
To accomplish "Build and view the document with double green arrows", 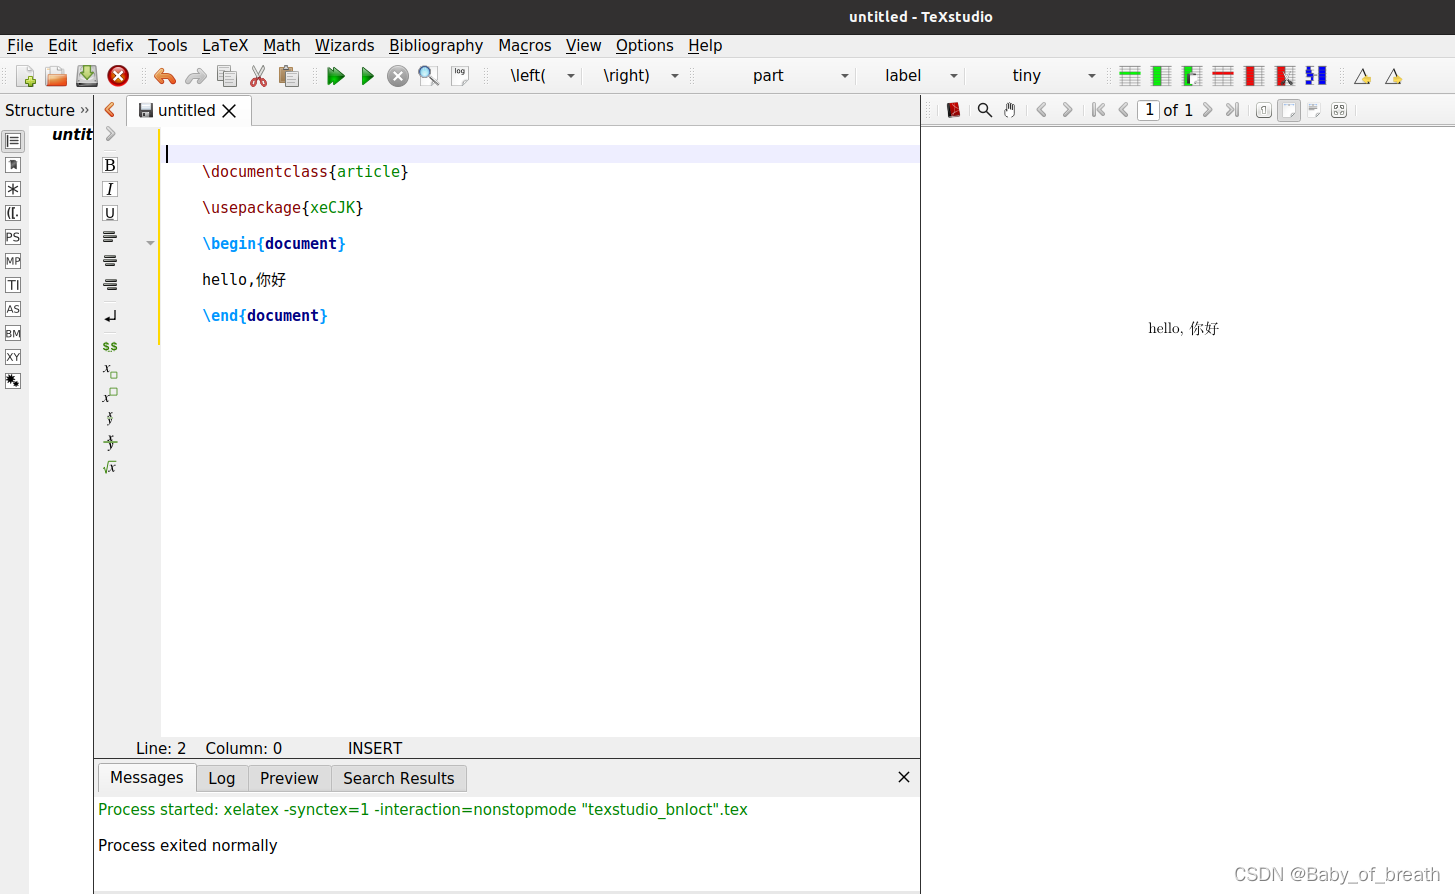I will [x=336, y=75].
